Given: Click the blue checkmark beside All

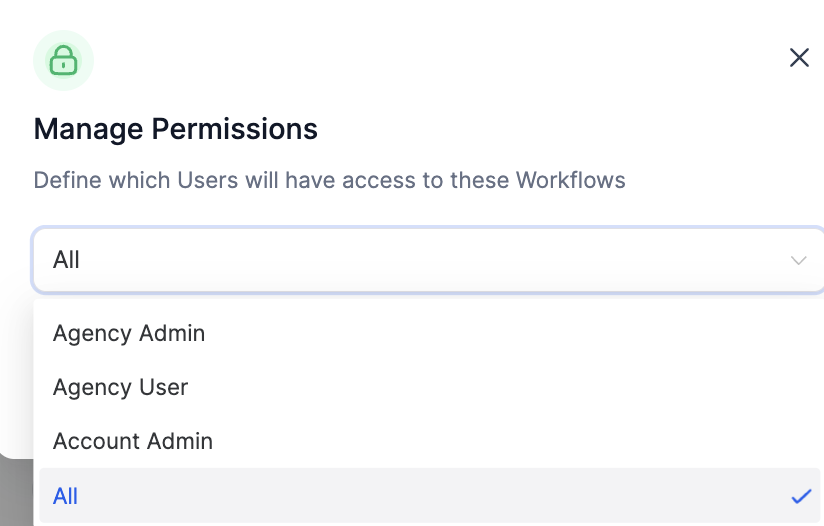Looking at the screenshot, I should [x=800, y=496].
